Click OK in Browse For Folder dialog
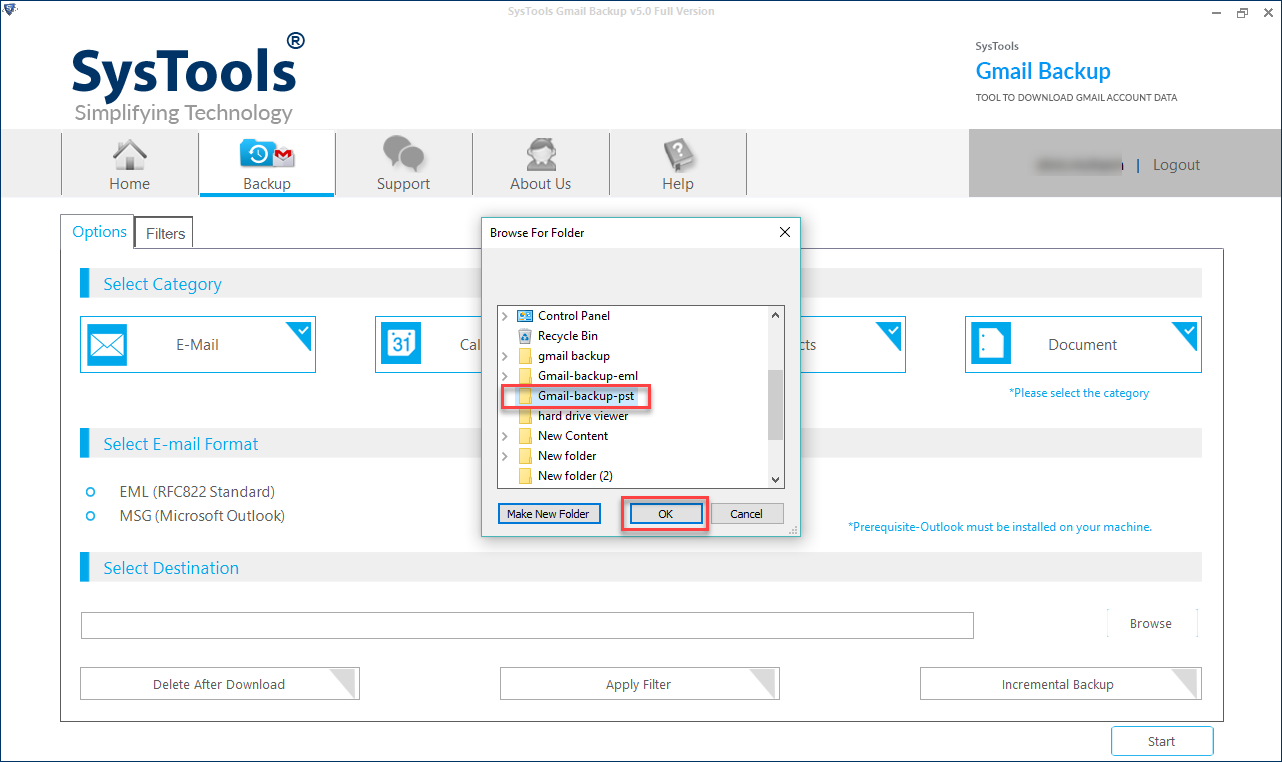The image size is (1282, 762). [665, 513]
